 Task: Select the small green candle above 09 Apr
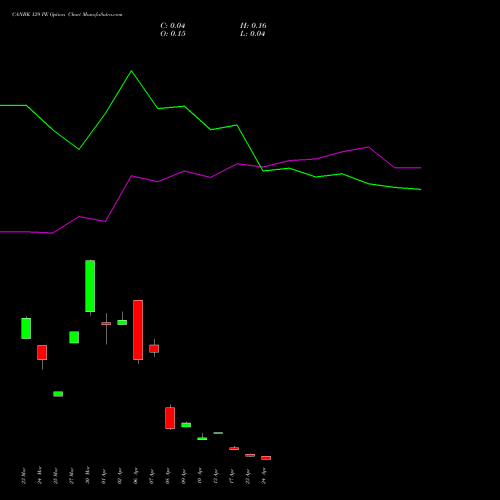tap(186, 425)
